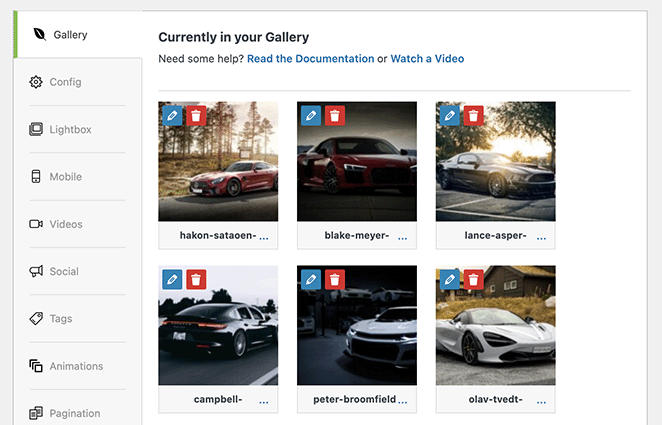Go to the Animations tab

point(76,366)
